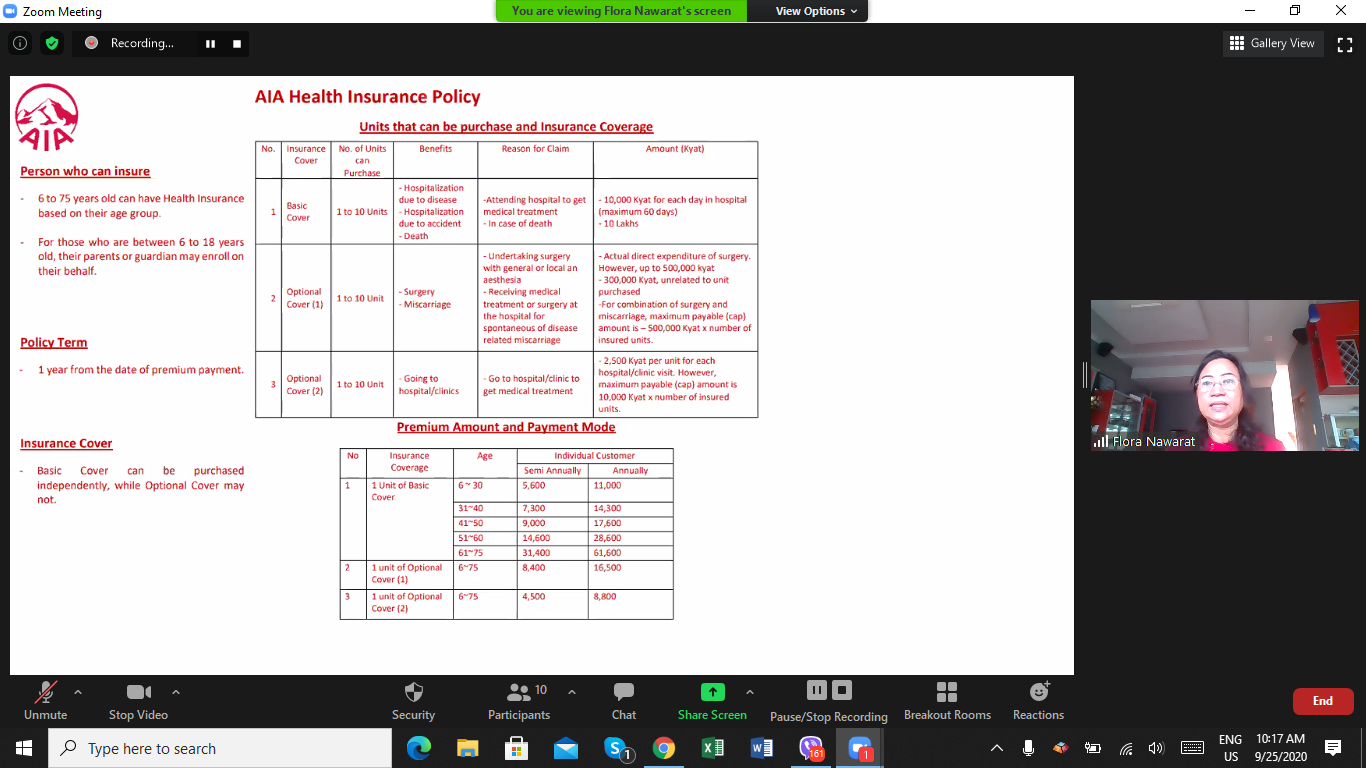Pause recording in top indicator
1366x768 pixels.
point(210,44)
